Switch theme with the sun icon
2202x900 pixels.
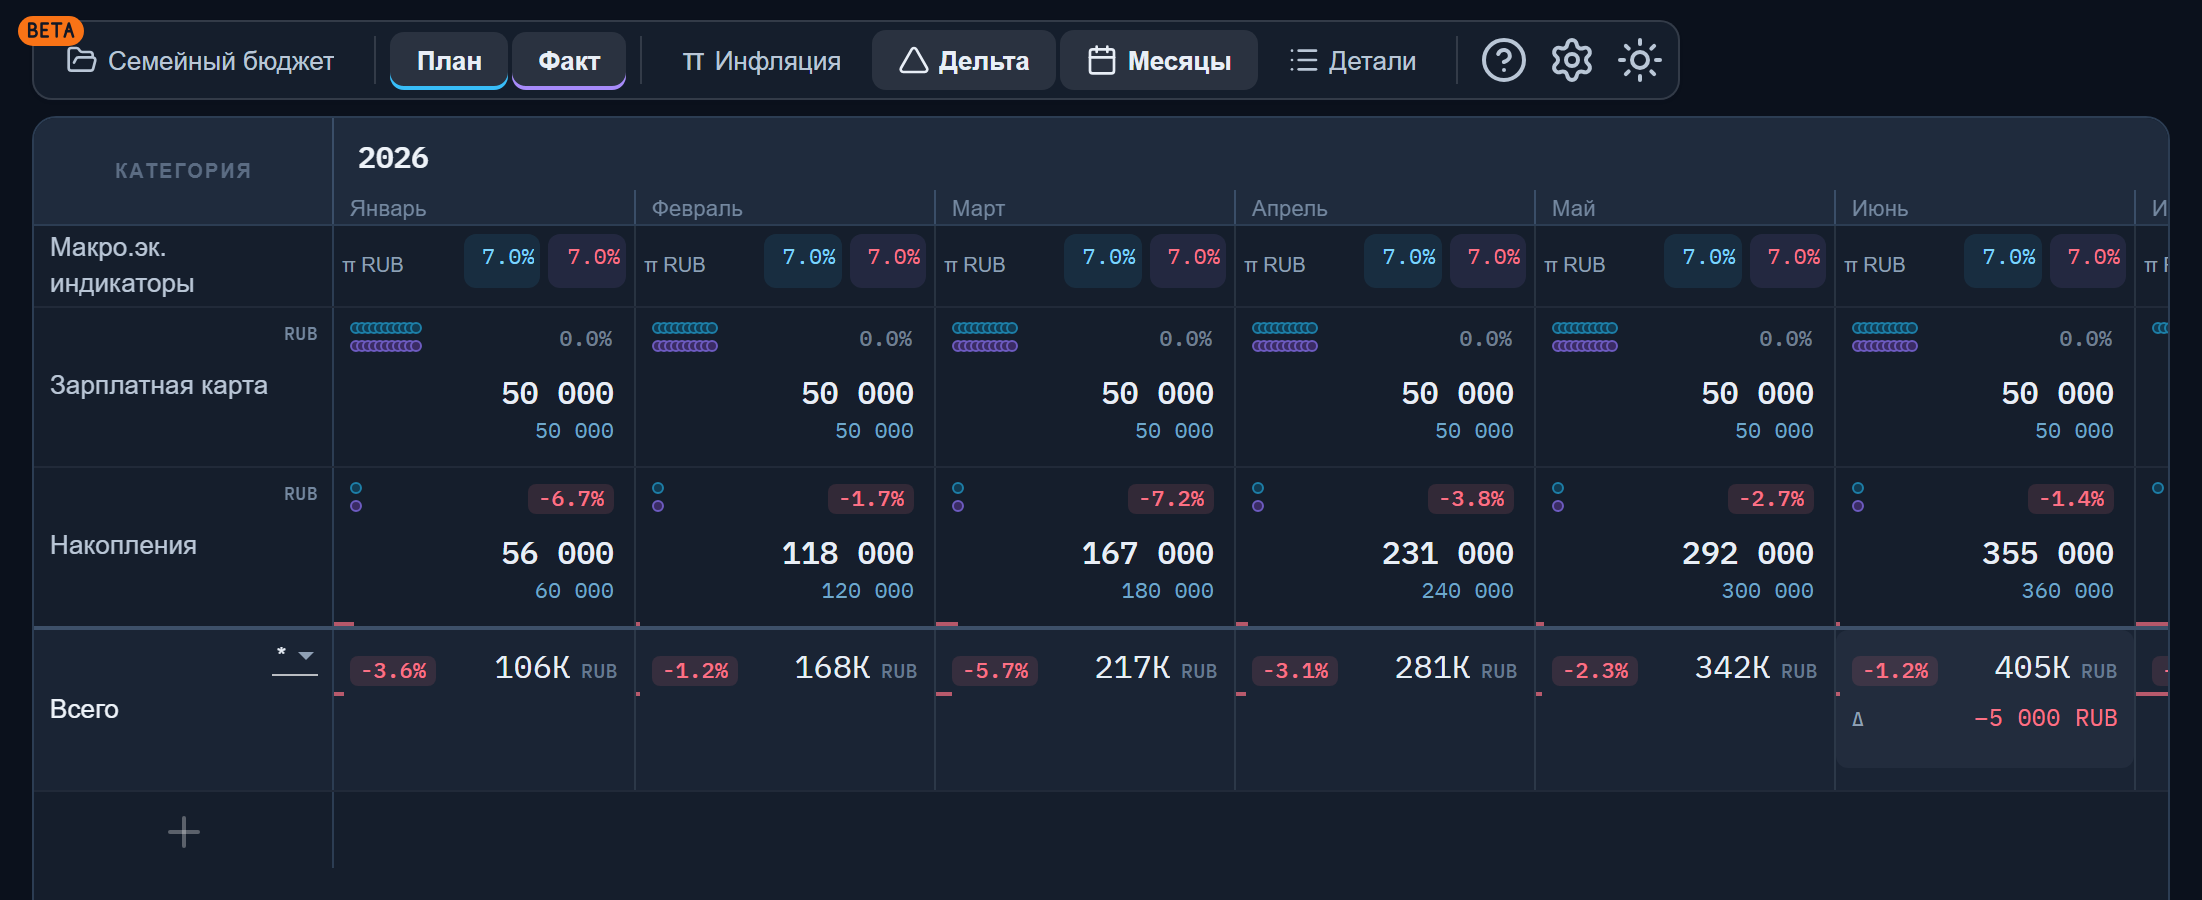click(x=1639, y=61)
